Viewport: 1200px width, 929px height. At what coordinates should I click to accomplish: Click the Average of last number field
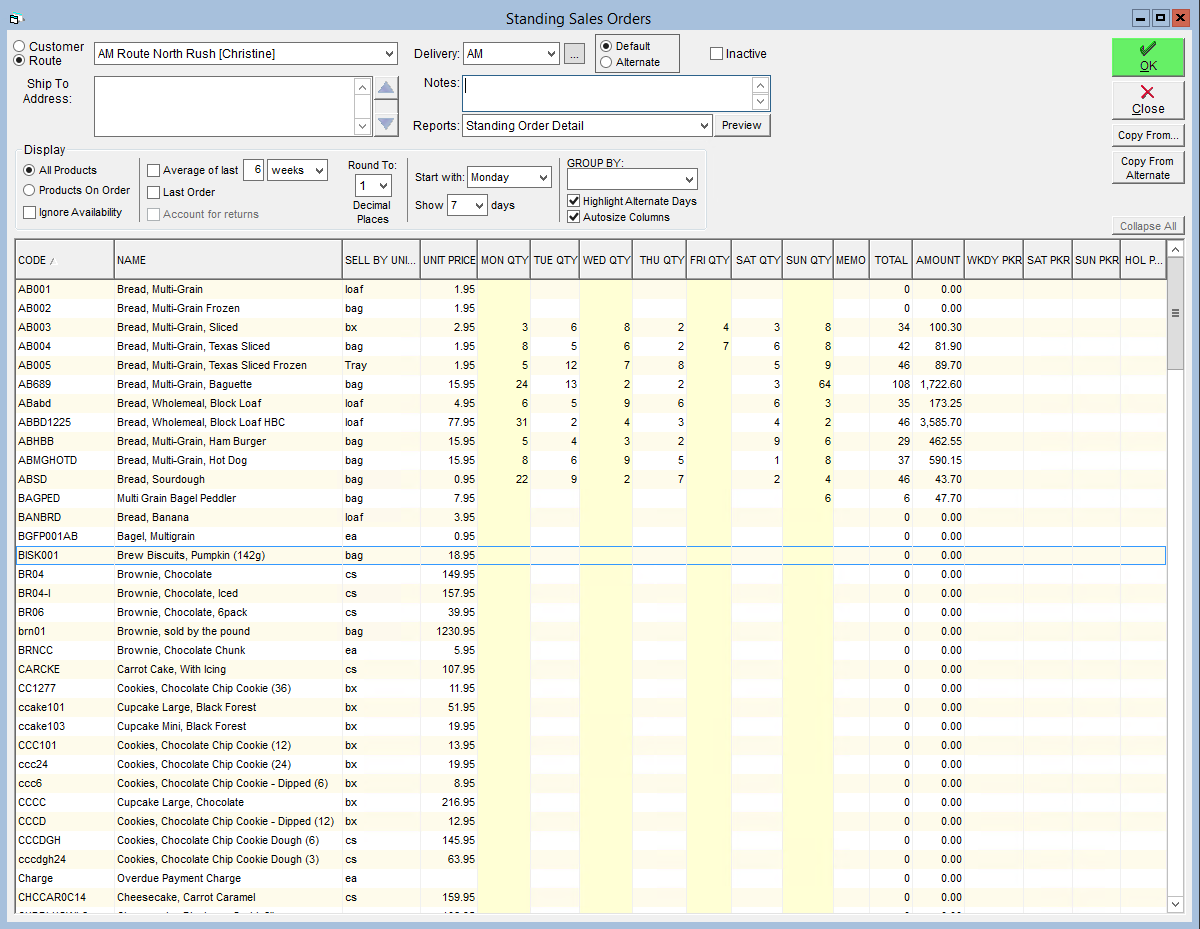click(x=253, y=171)
